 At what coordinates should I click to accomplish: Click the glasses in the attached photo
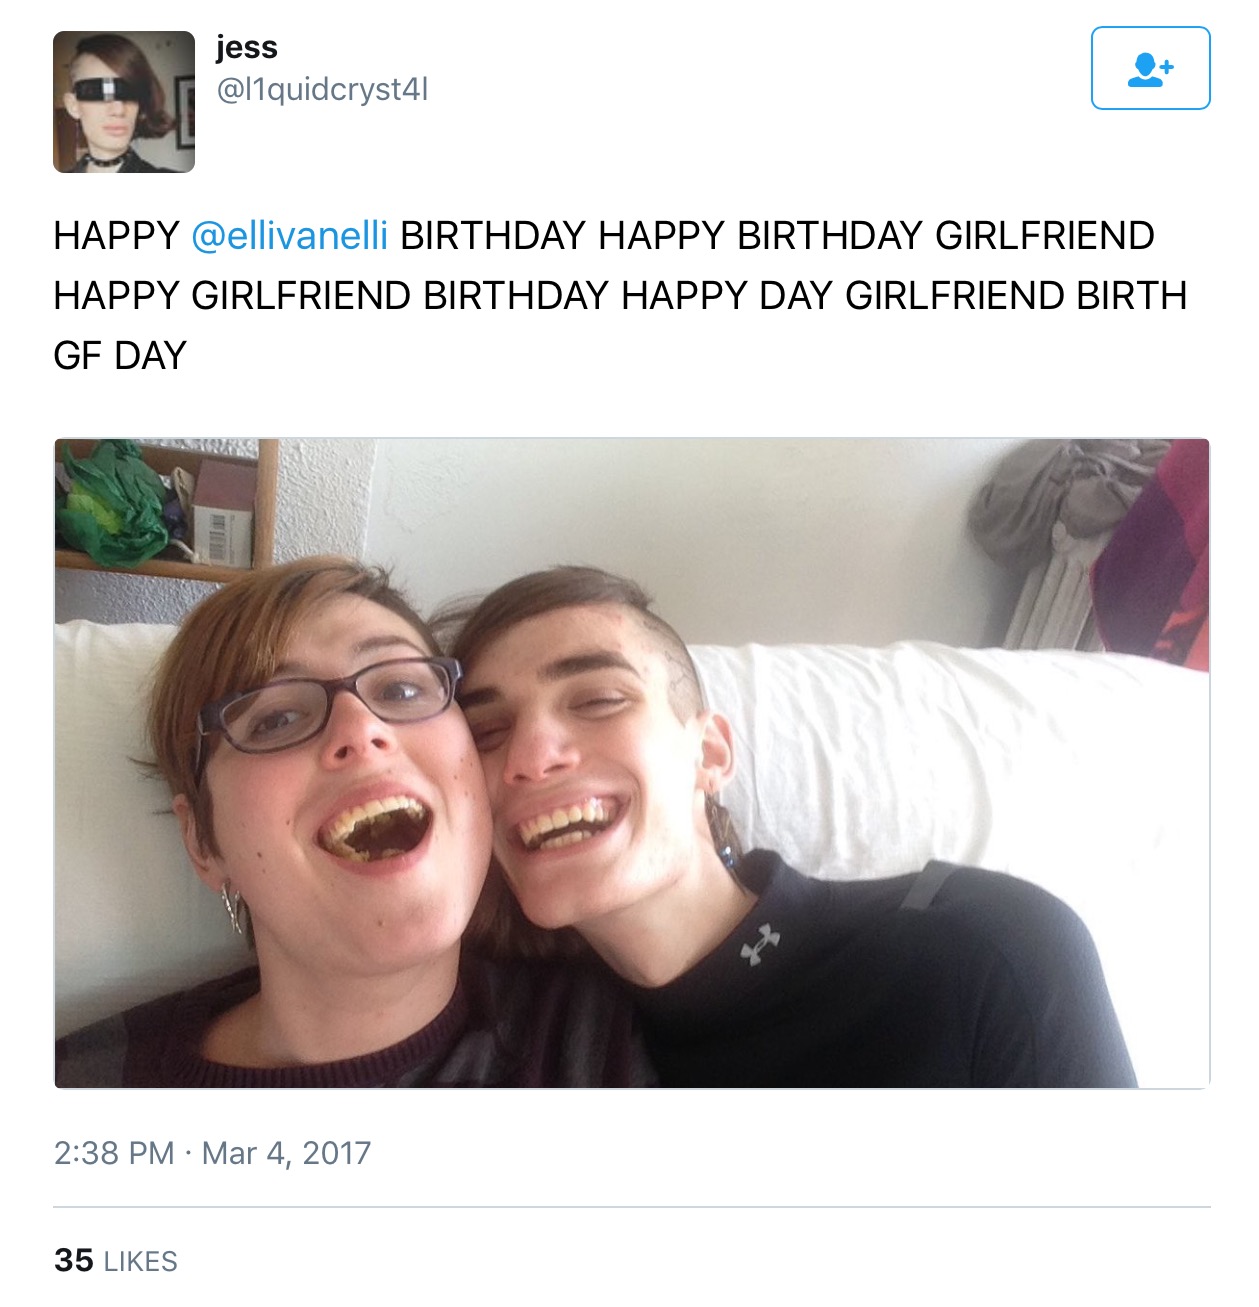click(x=327, y=706)
